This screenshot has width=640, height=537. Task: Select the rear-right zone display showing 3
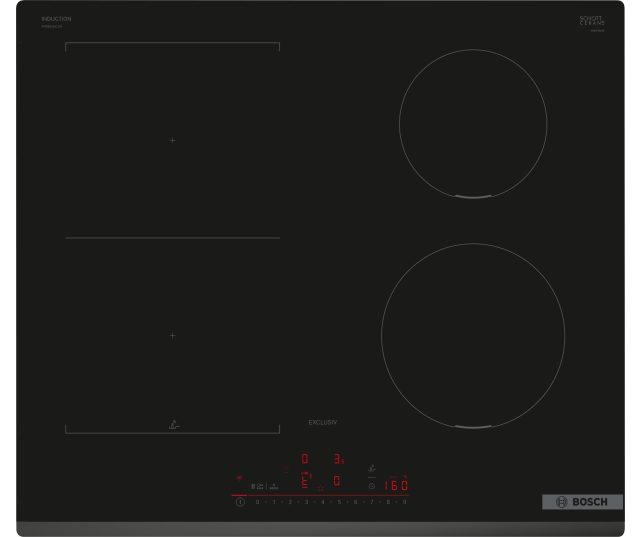(x=338, y=460)
